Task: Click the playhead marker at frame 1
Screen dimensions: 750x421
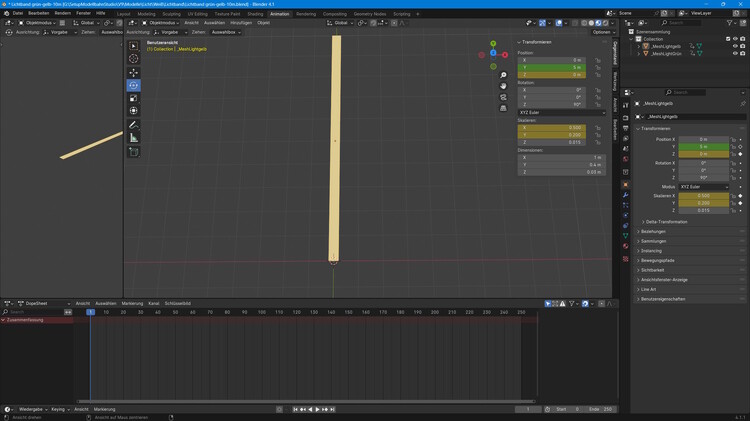Action: 90,312
